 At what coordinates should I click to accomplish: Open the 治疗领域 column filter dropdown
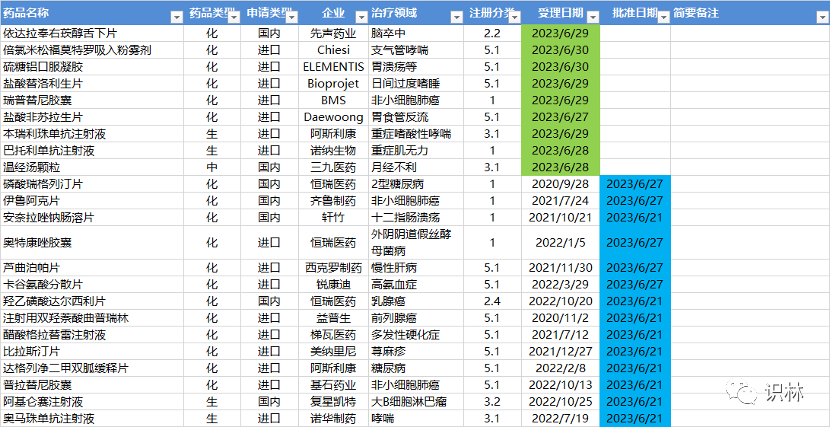pyautogui.click(x=456, y=17)
